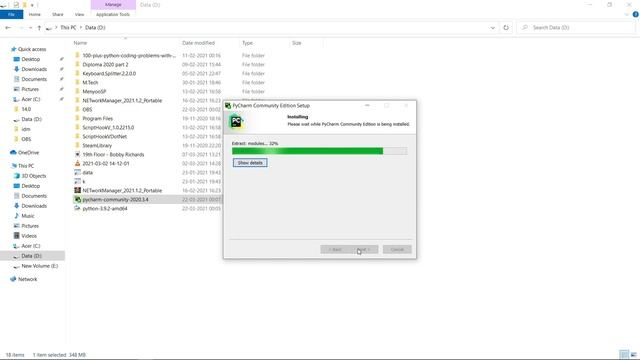Image resolution: width=640 pixels, height=360 pixels.
Task: Select Quick access in the sidebar
Action: pos(32,49)
